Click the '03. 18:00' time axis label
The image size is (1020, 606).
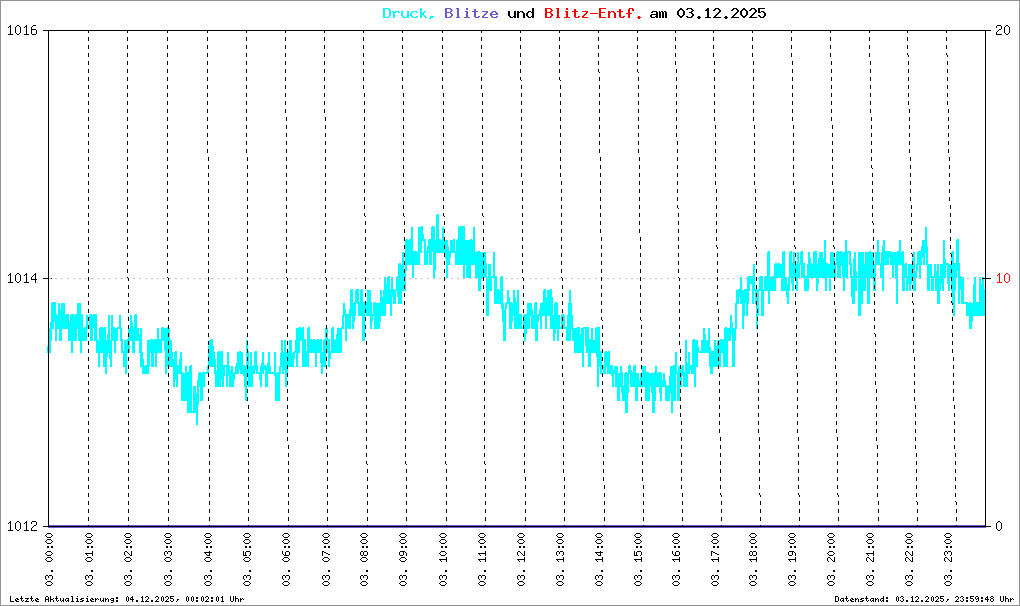(753, 560)
